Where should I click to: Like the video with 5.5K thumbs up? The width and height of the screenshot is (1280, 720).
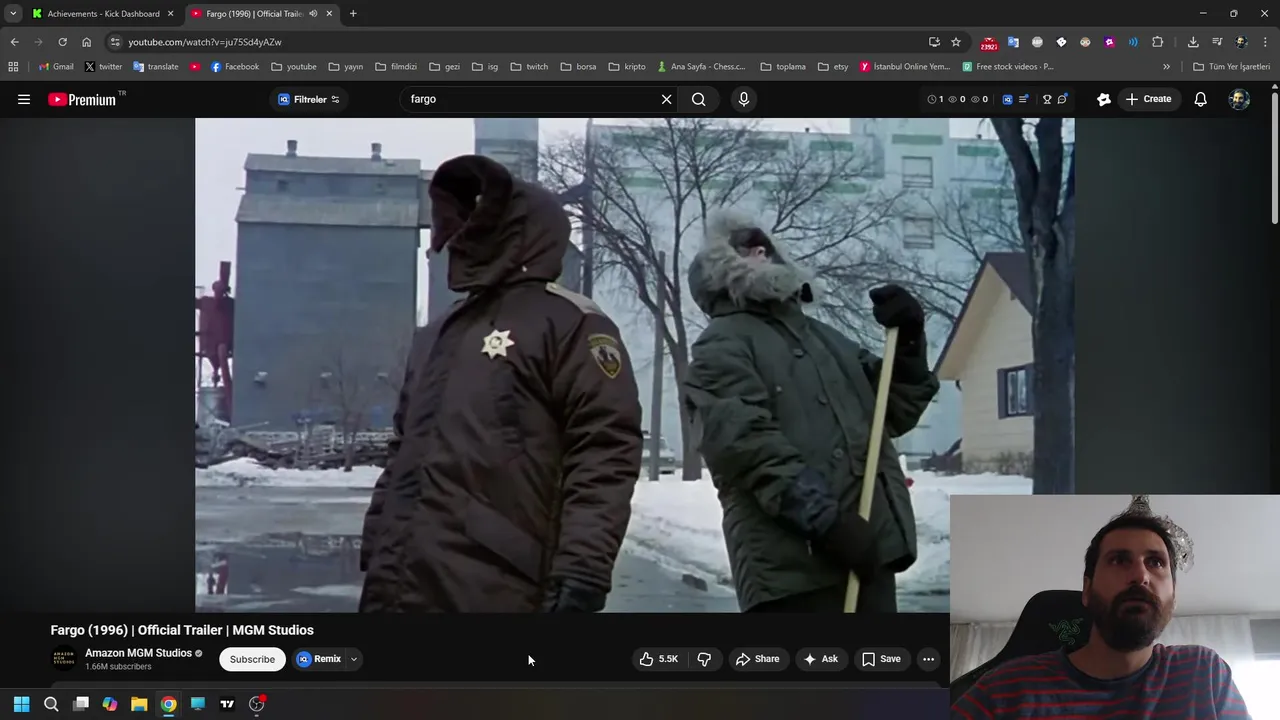659,659
